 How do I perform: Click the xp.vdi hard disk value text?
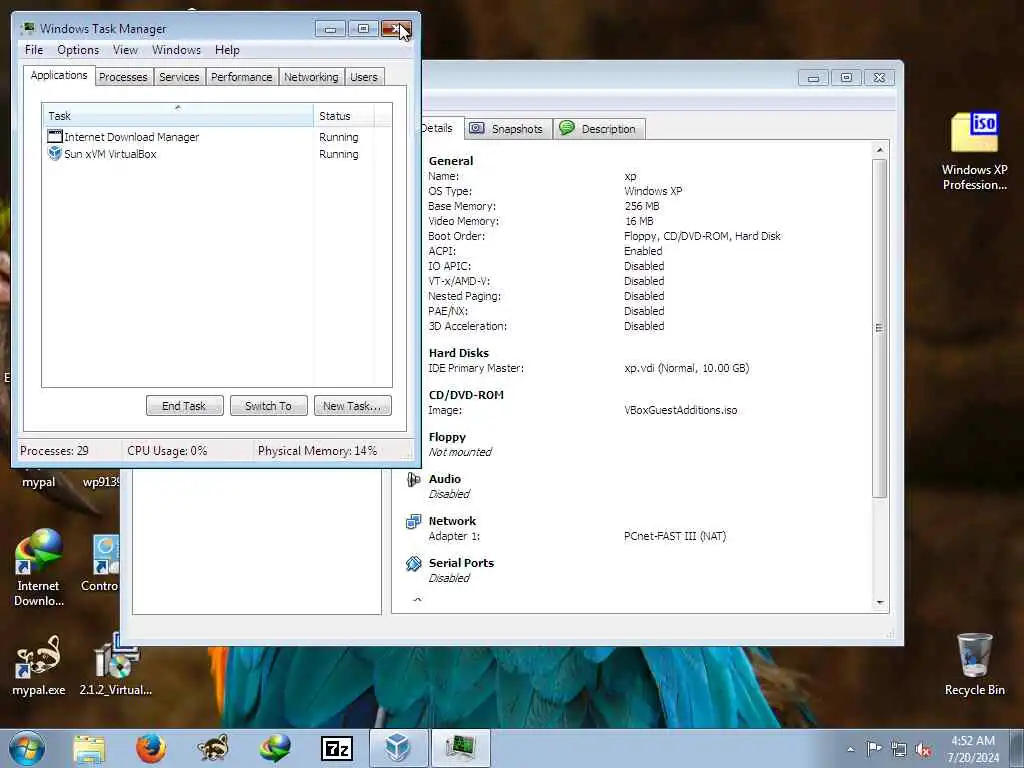(x=686, y=368)
